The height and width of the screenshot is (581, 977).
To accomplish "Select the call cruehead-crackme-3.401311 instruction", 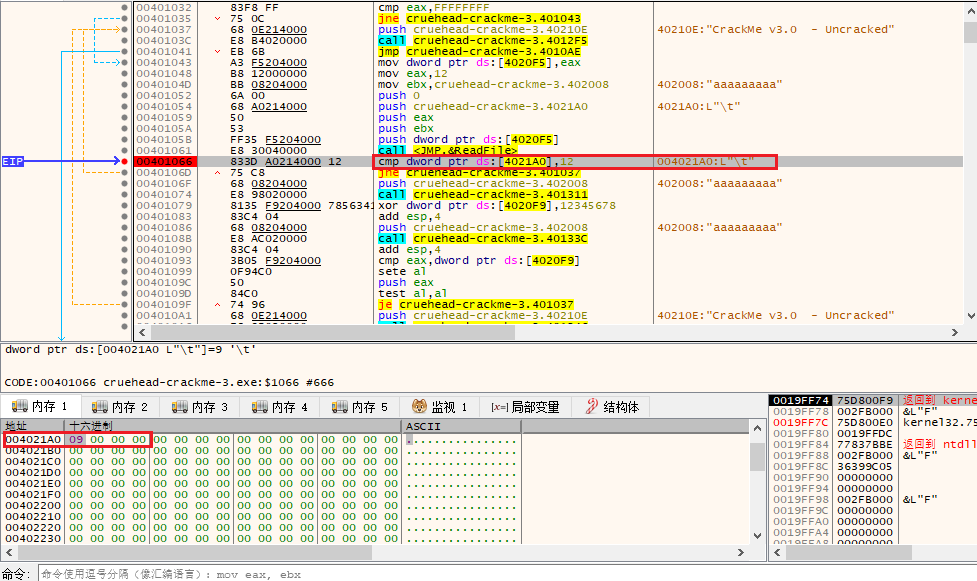I will click(x=482, y=194).
